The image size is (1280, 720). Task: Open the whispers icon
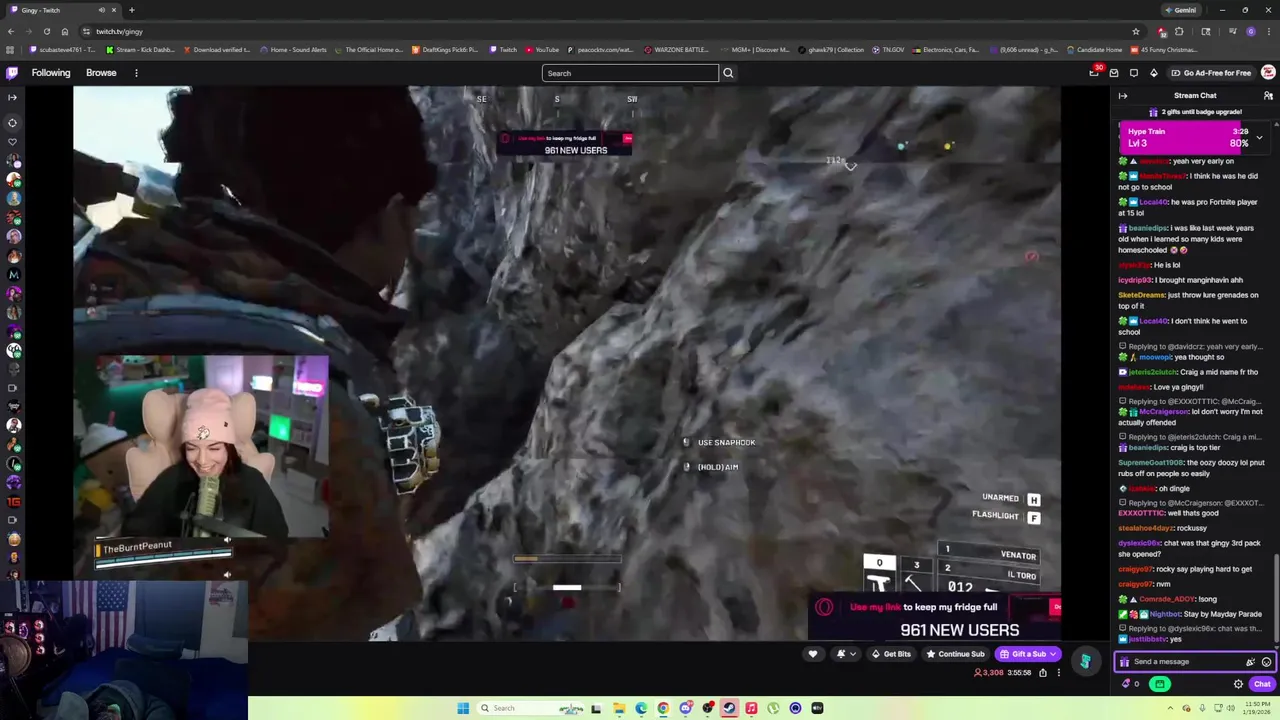tap(1134, 73)
